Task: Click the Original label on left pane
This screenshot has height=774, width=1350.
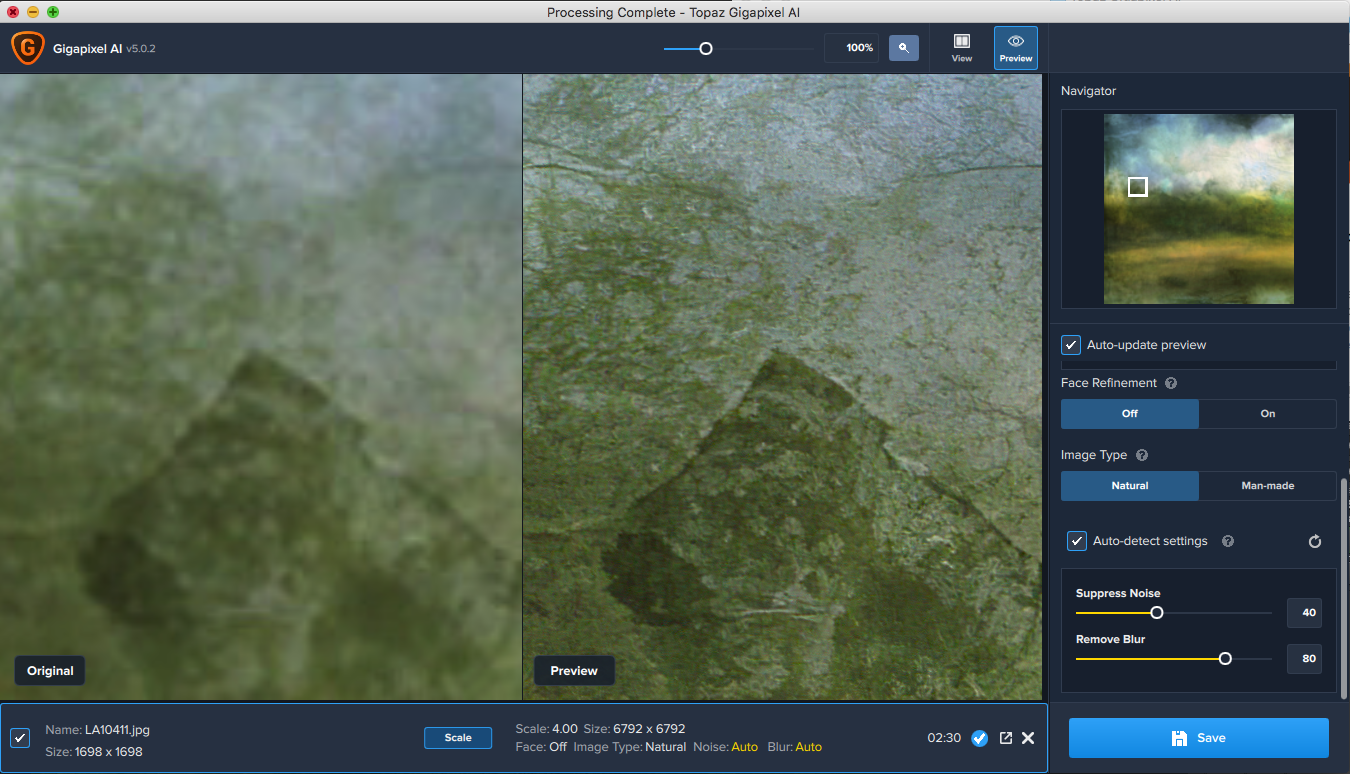Action: [x=50, y=671]
